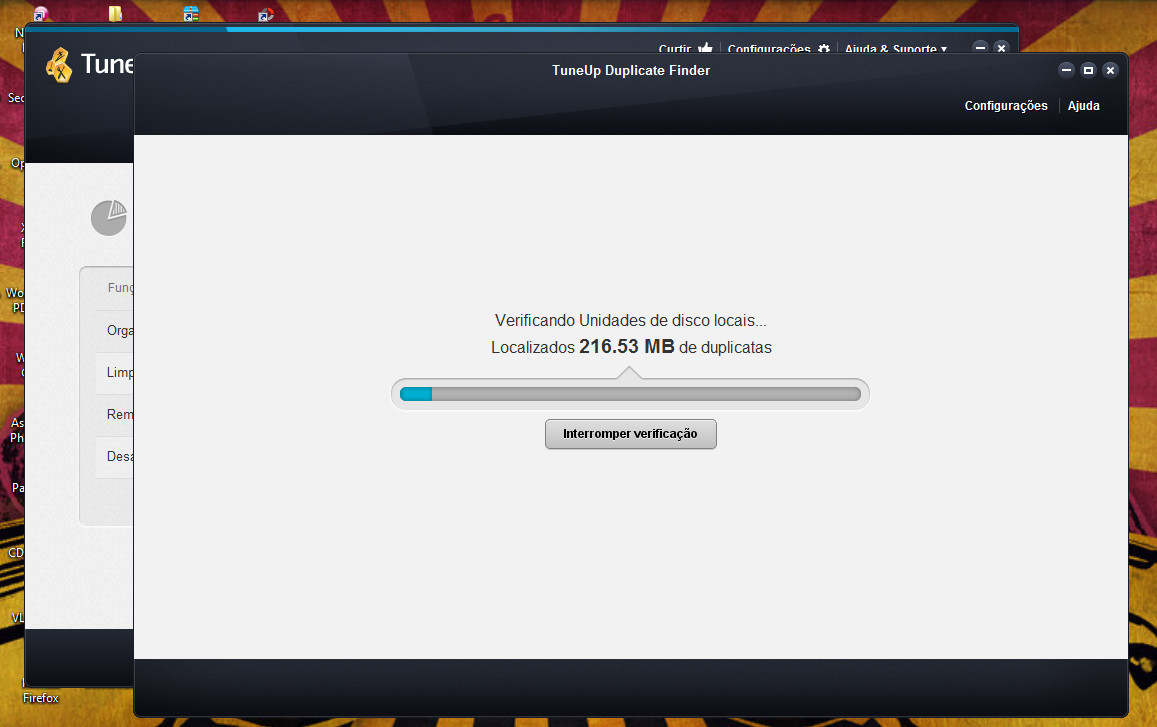Click the Interromper verificação button
Image resolution: width=1157 pixels, height=727 pixels.
pyautogui.click(x=630, y=434)
